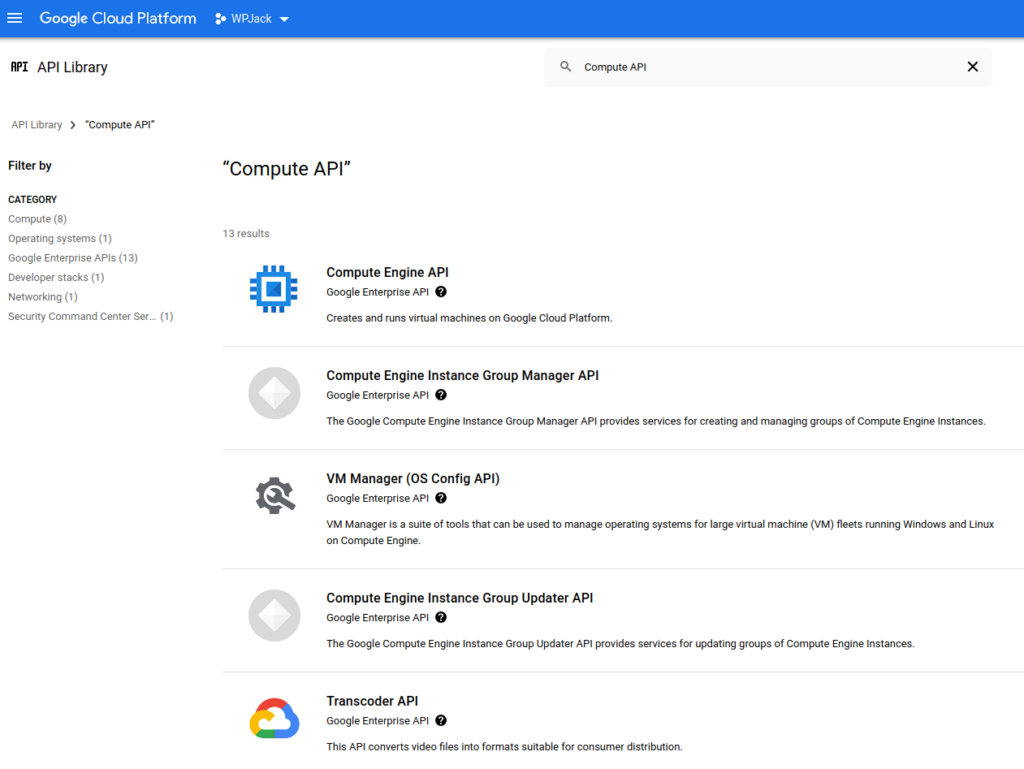Click help icon for Instance Group Updater API
Viewport: 1024px width, 769px height.
pos(441,618)
